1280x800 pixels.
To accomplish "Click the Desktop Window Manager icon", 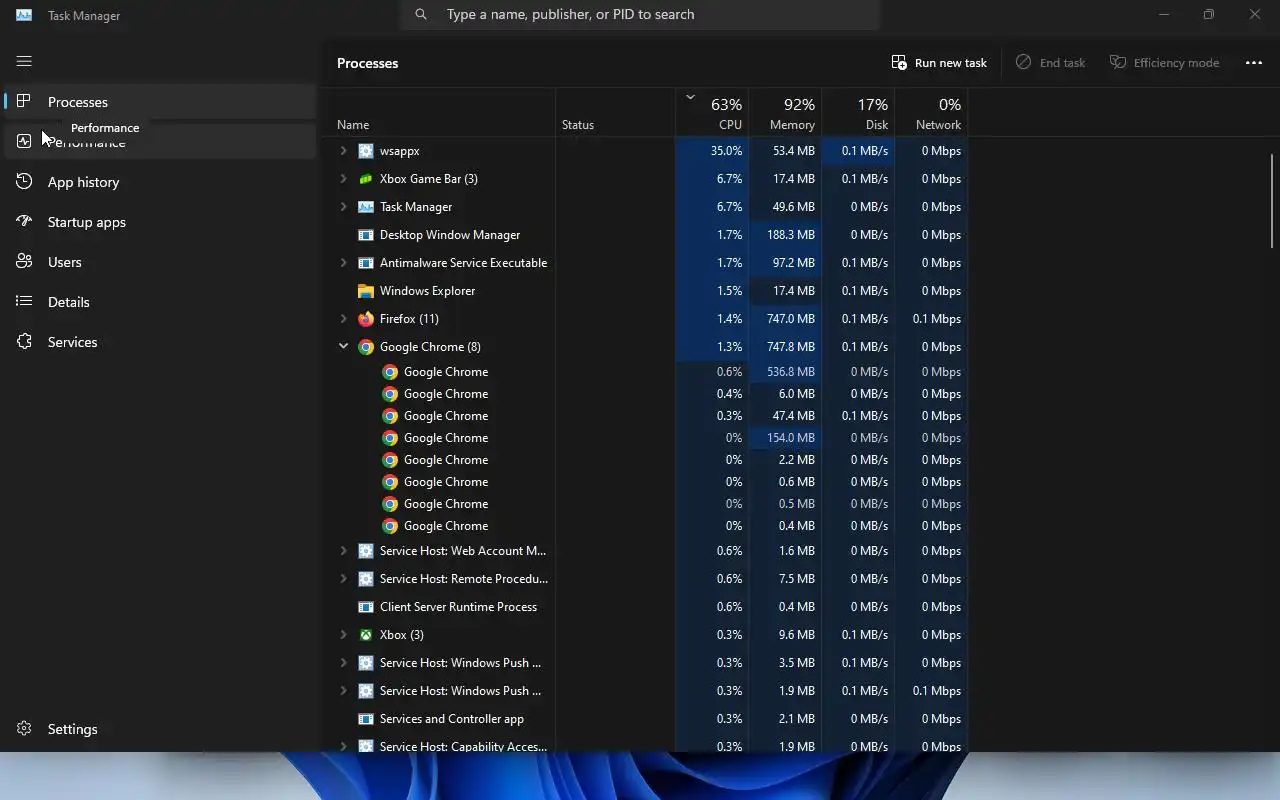I will click(366, 235).
